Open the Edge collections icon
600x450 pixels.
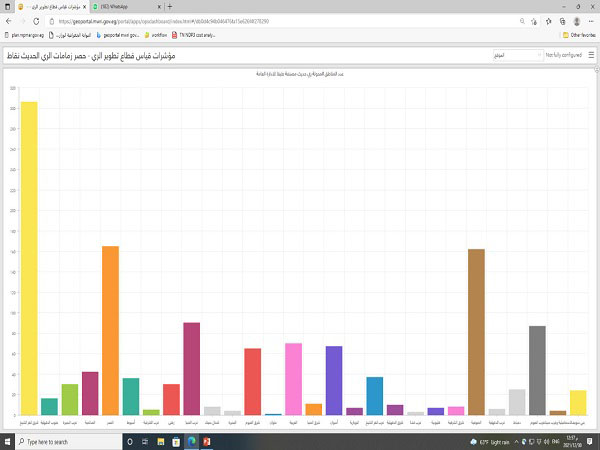562,20
